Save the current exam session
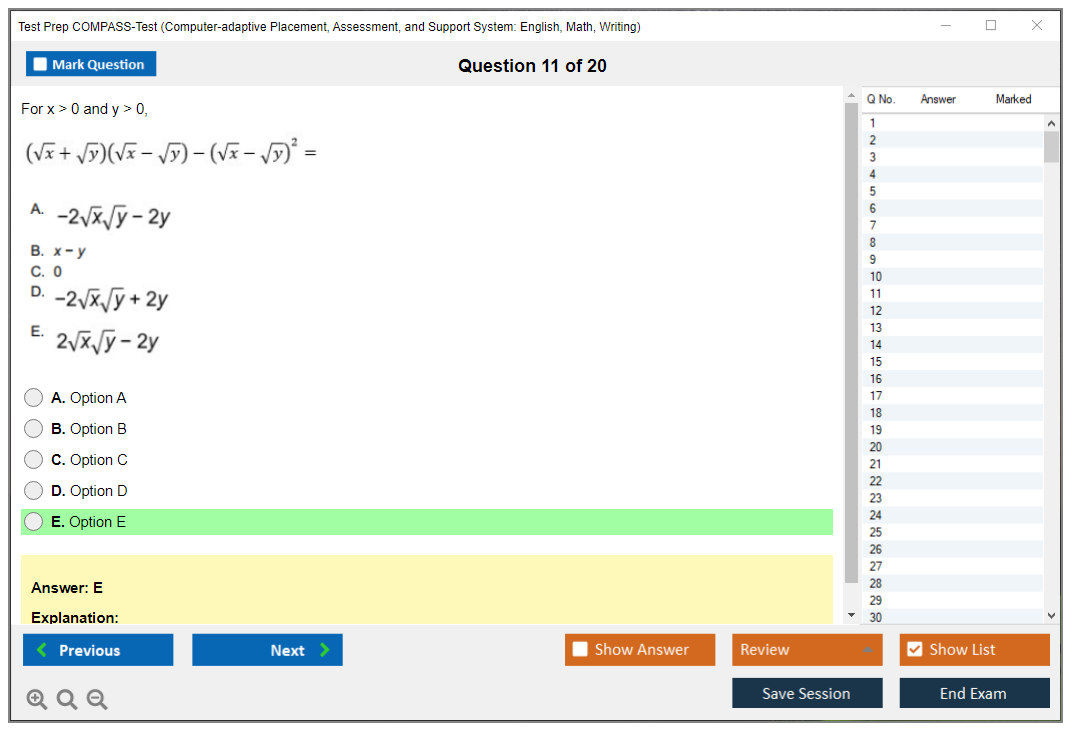Viewport: 1075px width, 735px height. (x=806, y=693)
